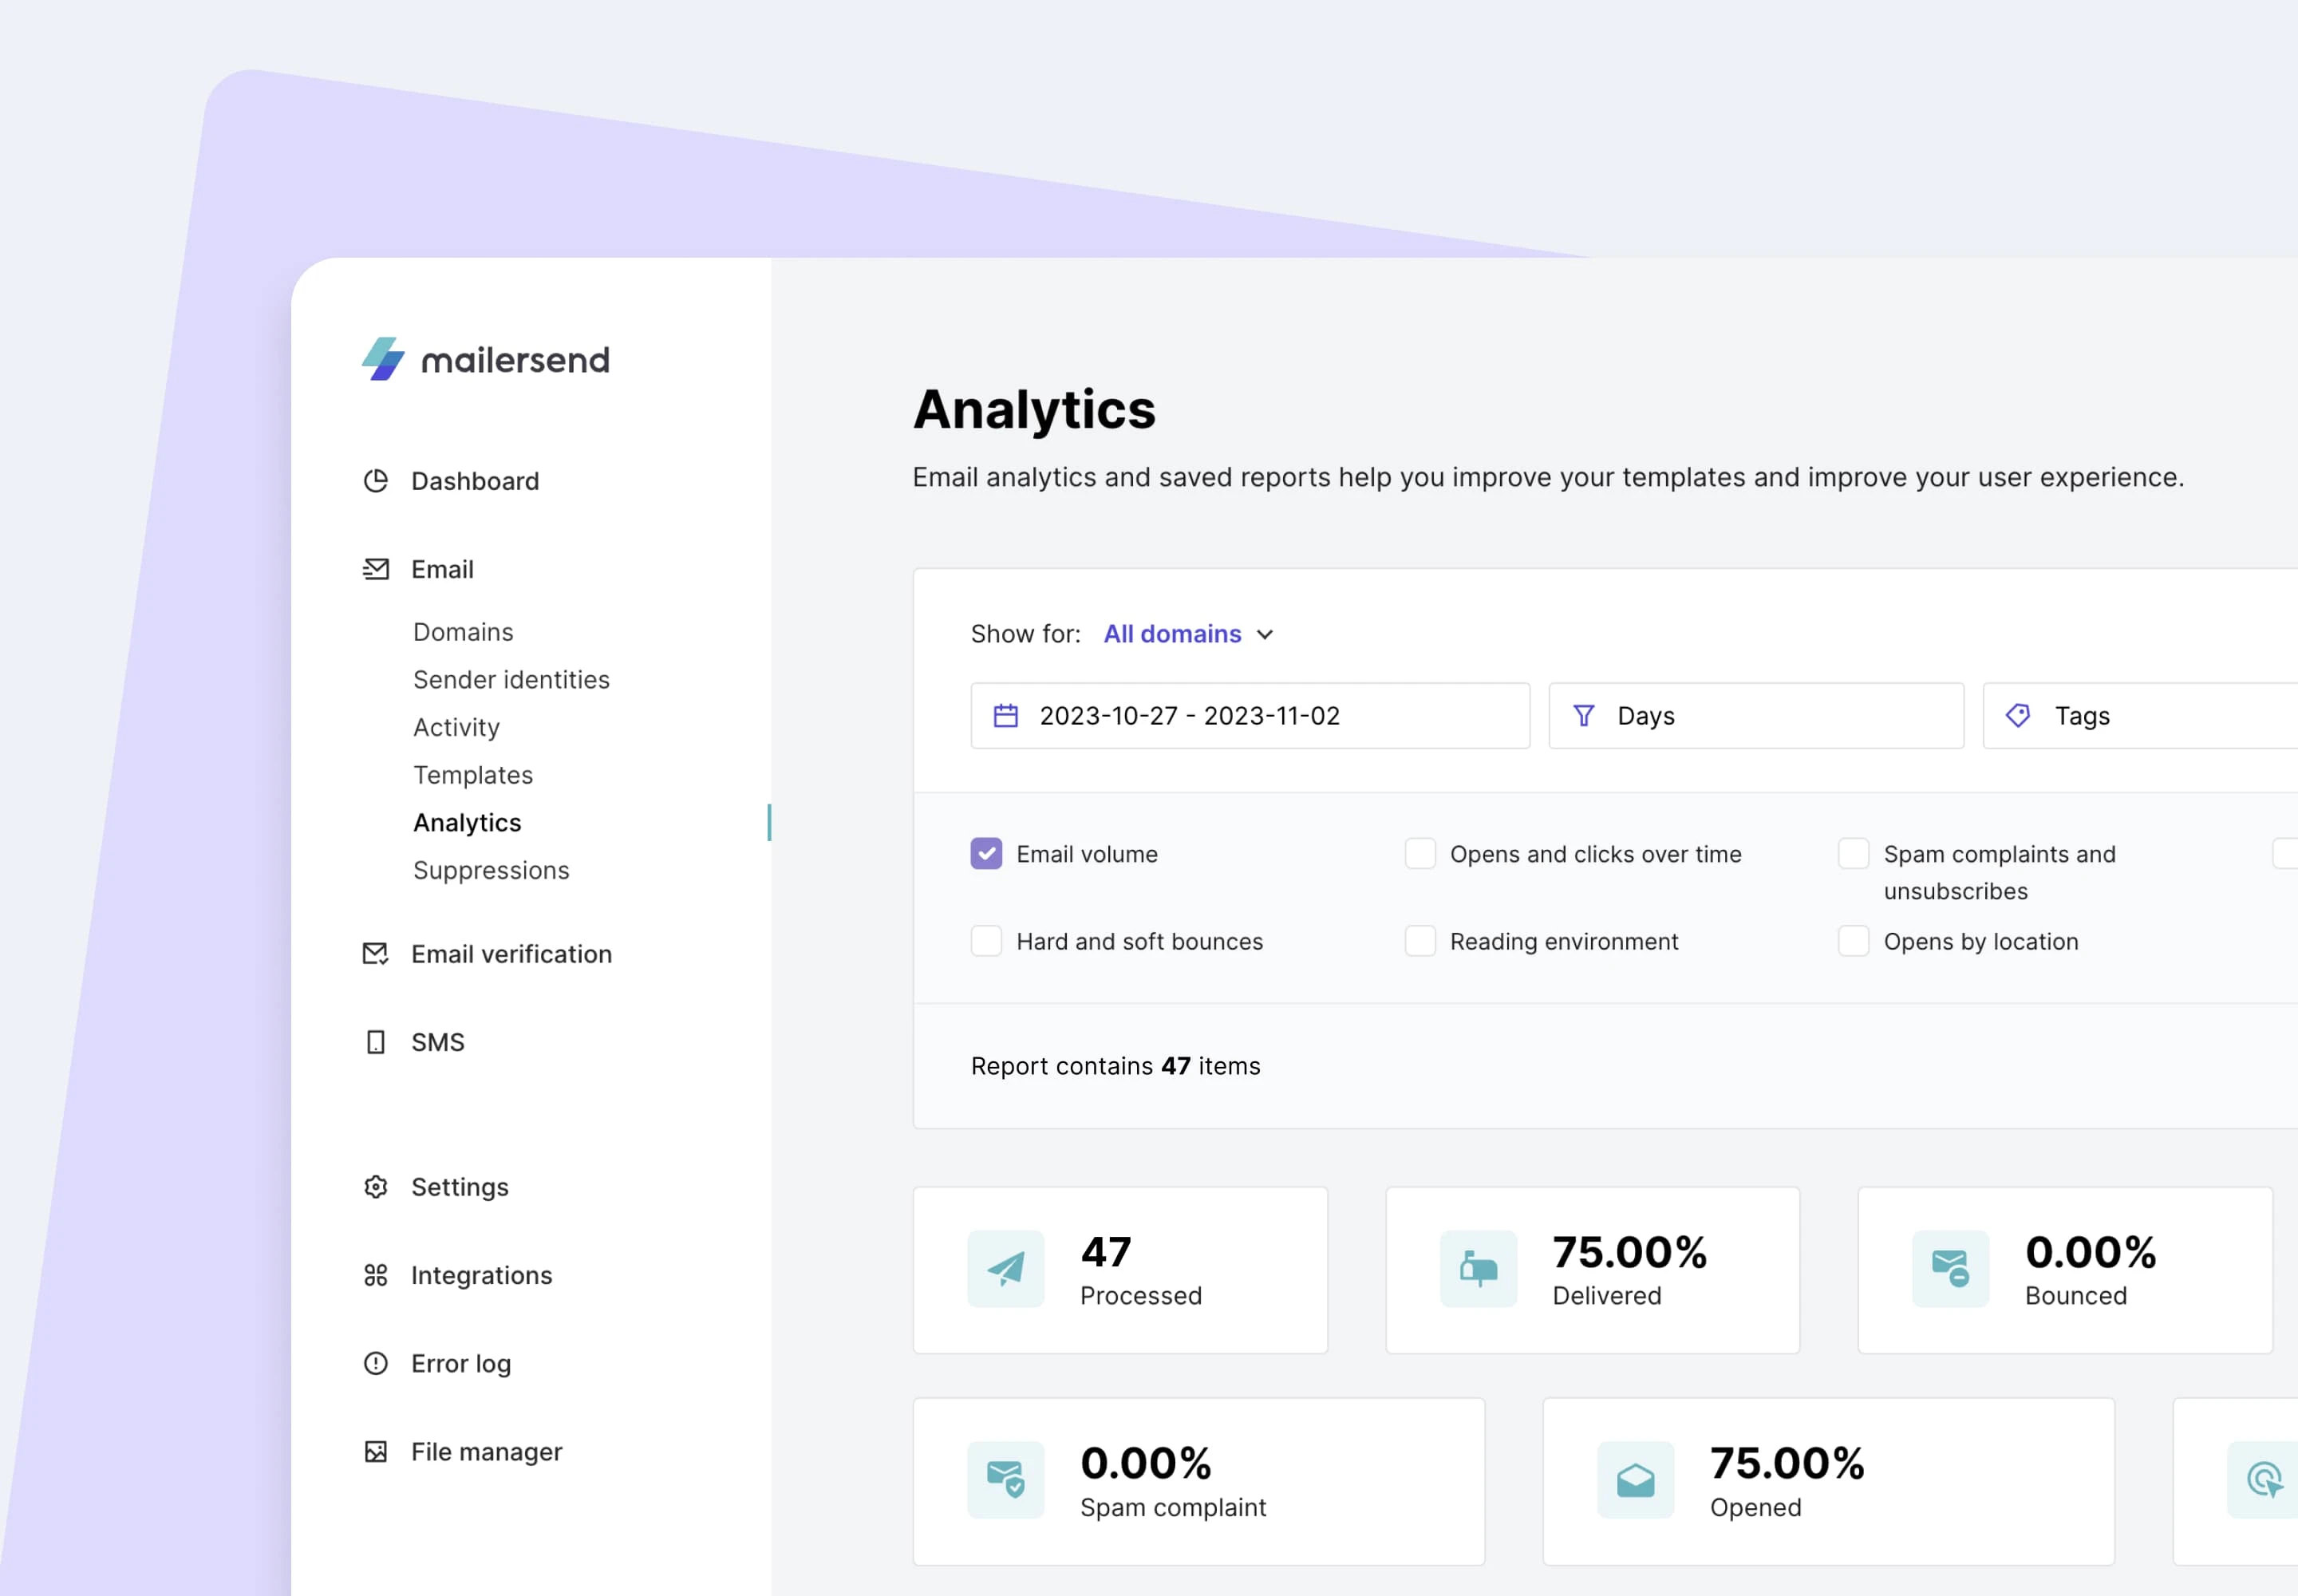This screenshot has width=2298, height=1596.
Task: Click the 'Show for:' label
Action: click(x=1026, y=634)
